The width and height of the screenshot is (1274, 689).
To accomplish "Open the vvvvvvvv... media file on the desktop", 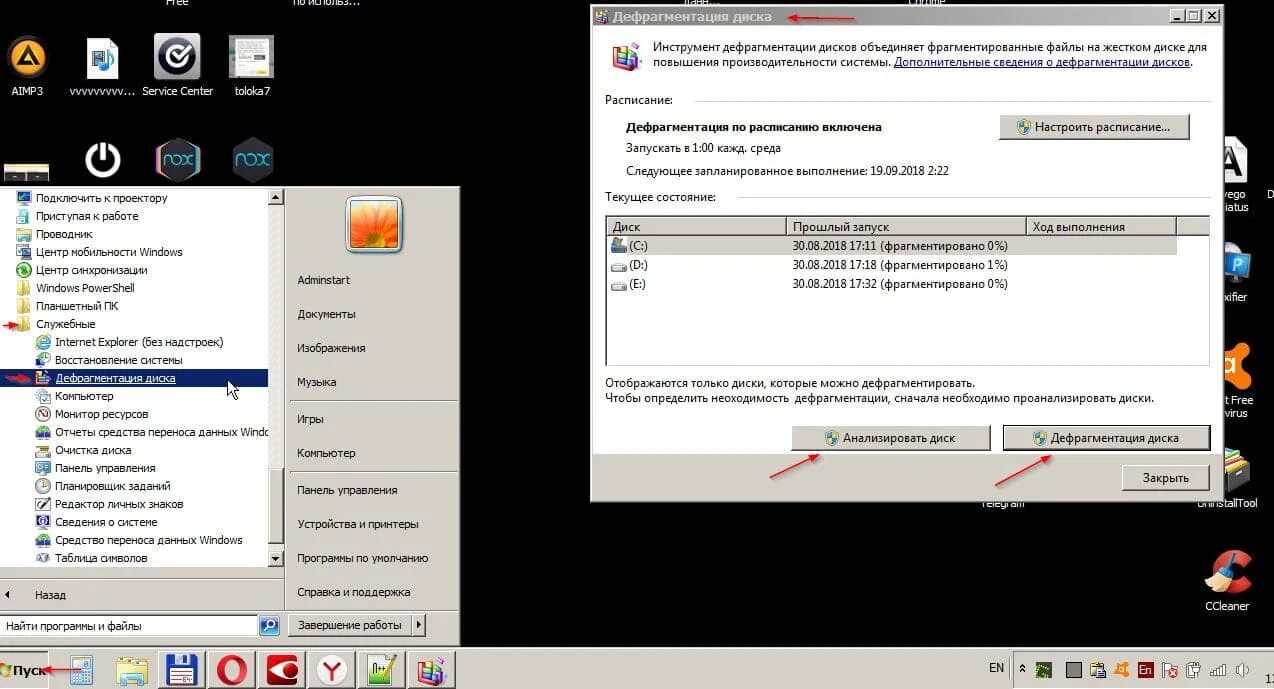I will tap(102, 66).
